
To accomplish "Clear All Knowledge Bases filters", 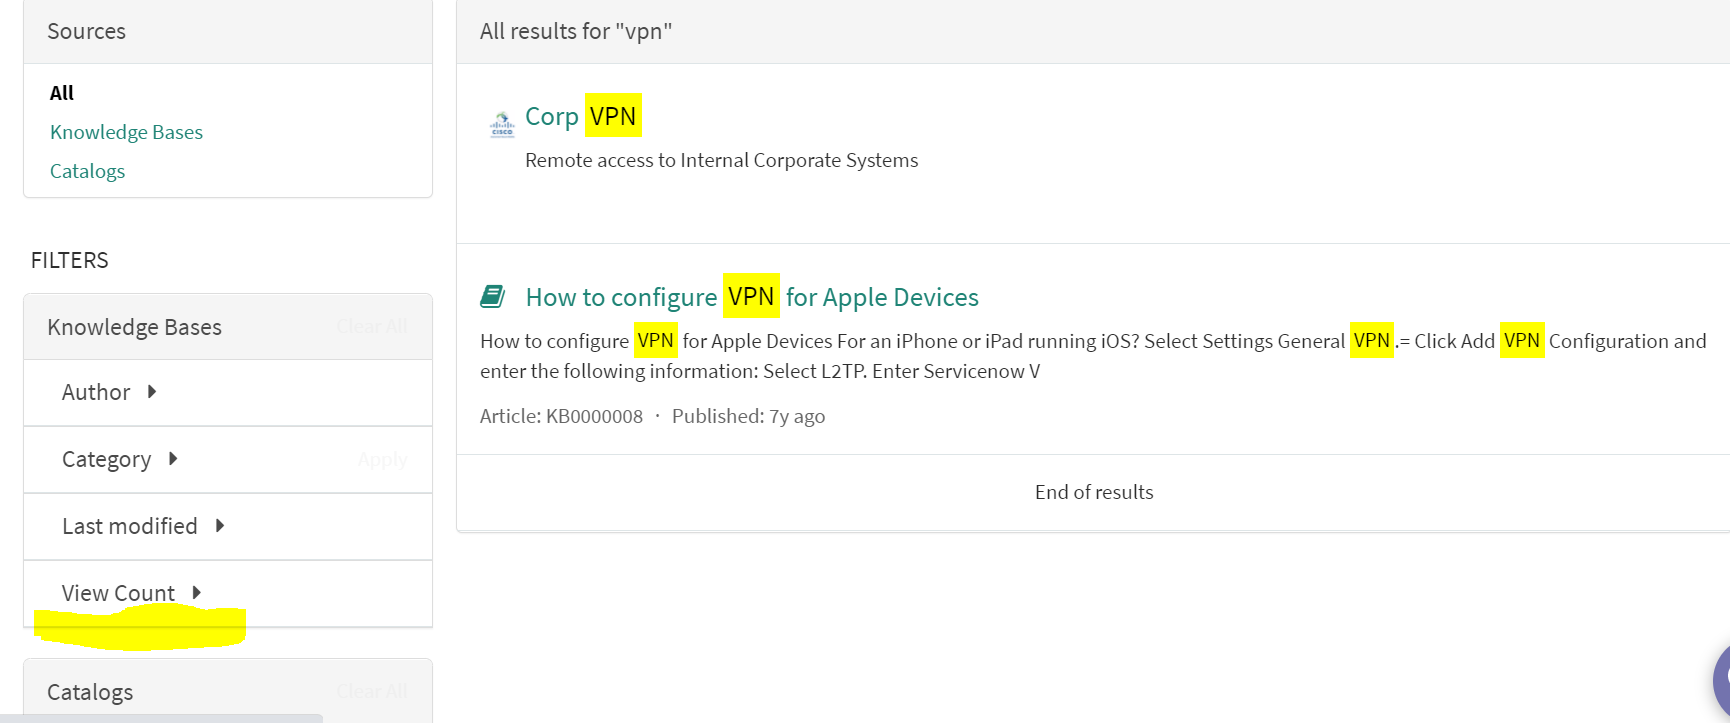I will tap(372, 326).
